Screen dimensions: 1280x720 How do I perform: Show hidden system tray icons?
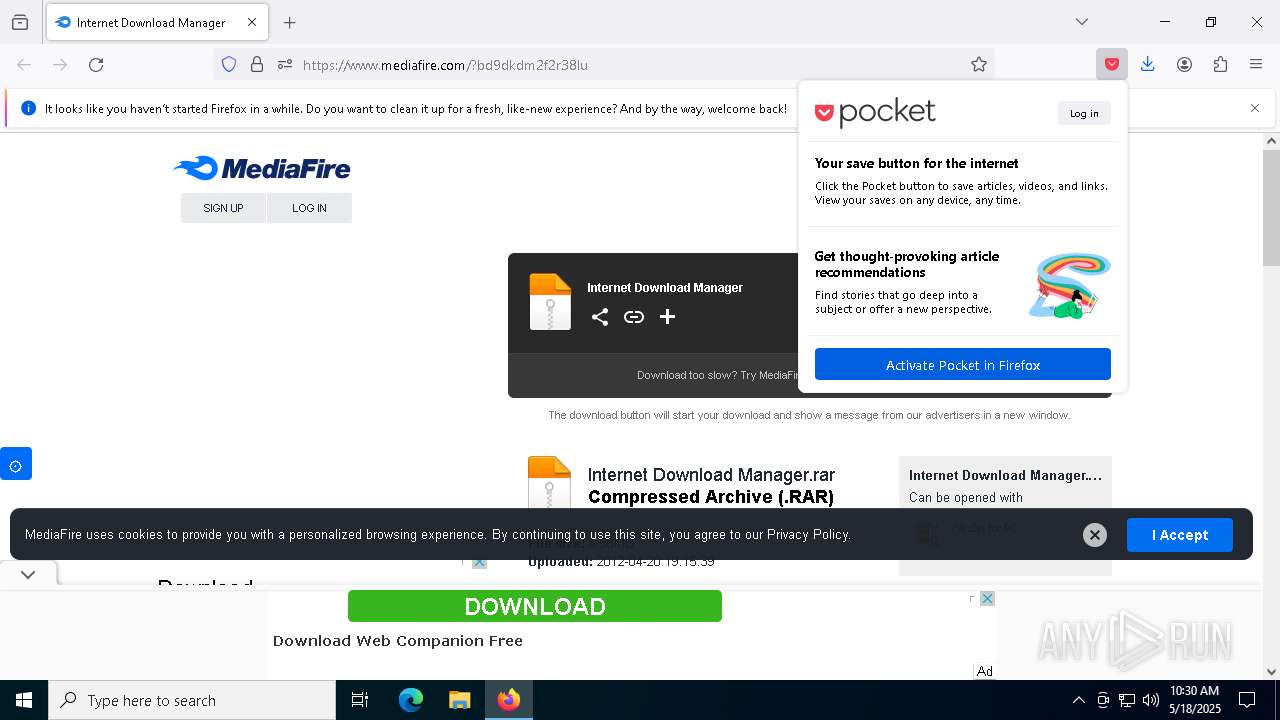click(1078, 700)
